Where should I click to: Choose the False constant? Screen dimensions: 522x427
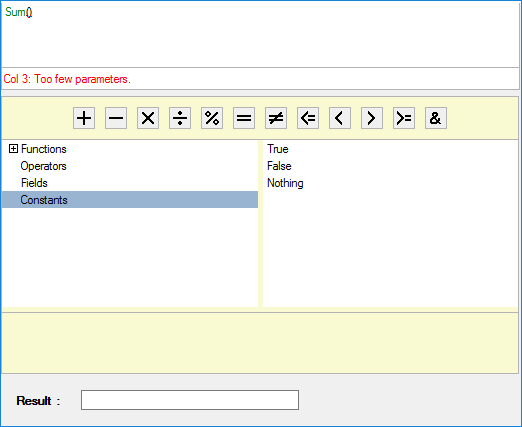click(x=279, y=166)
